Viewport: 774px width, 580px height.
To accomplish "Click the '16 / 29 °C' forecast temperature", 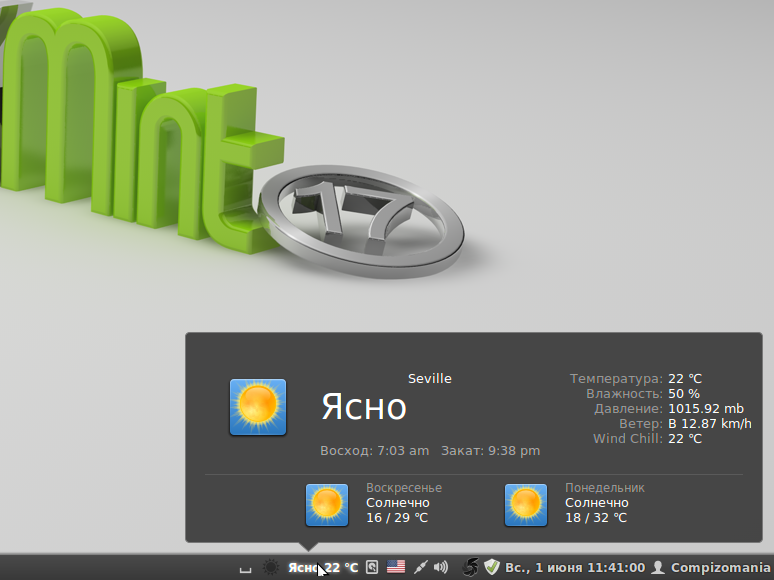I will pyautogui.click(x=397, y=518).
